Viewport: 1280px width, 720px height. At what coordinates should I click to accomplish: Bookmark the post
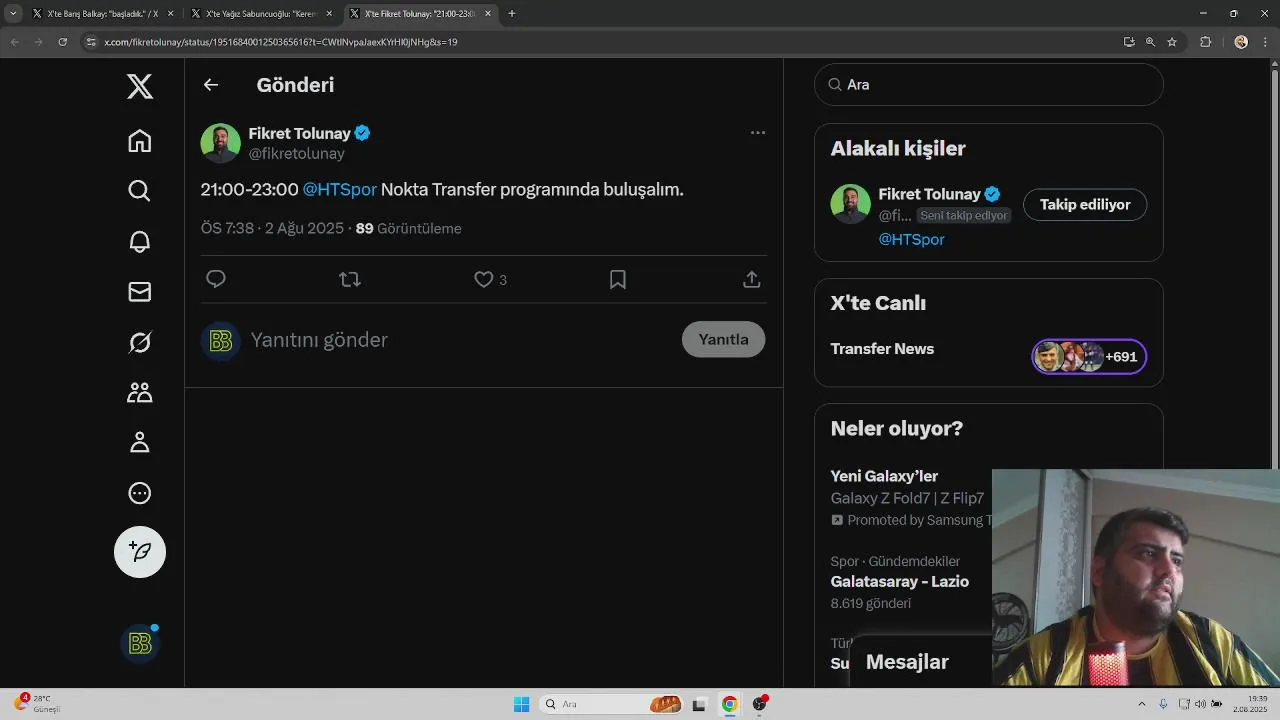pyautogui.click(x=618, y=280)
